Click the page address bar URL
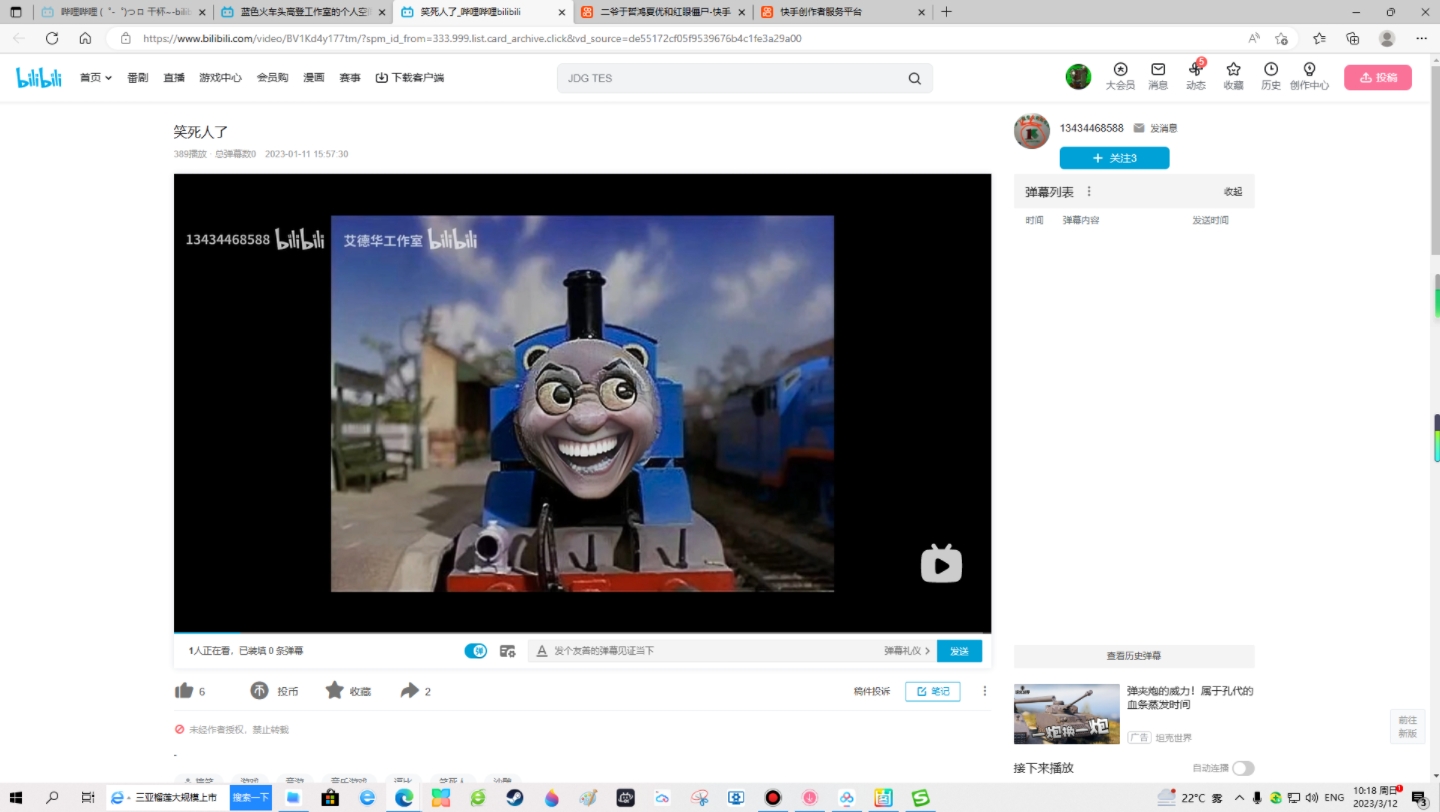Viewport: 1440px width, 812px height. click(x=472, y=38)
